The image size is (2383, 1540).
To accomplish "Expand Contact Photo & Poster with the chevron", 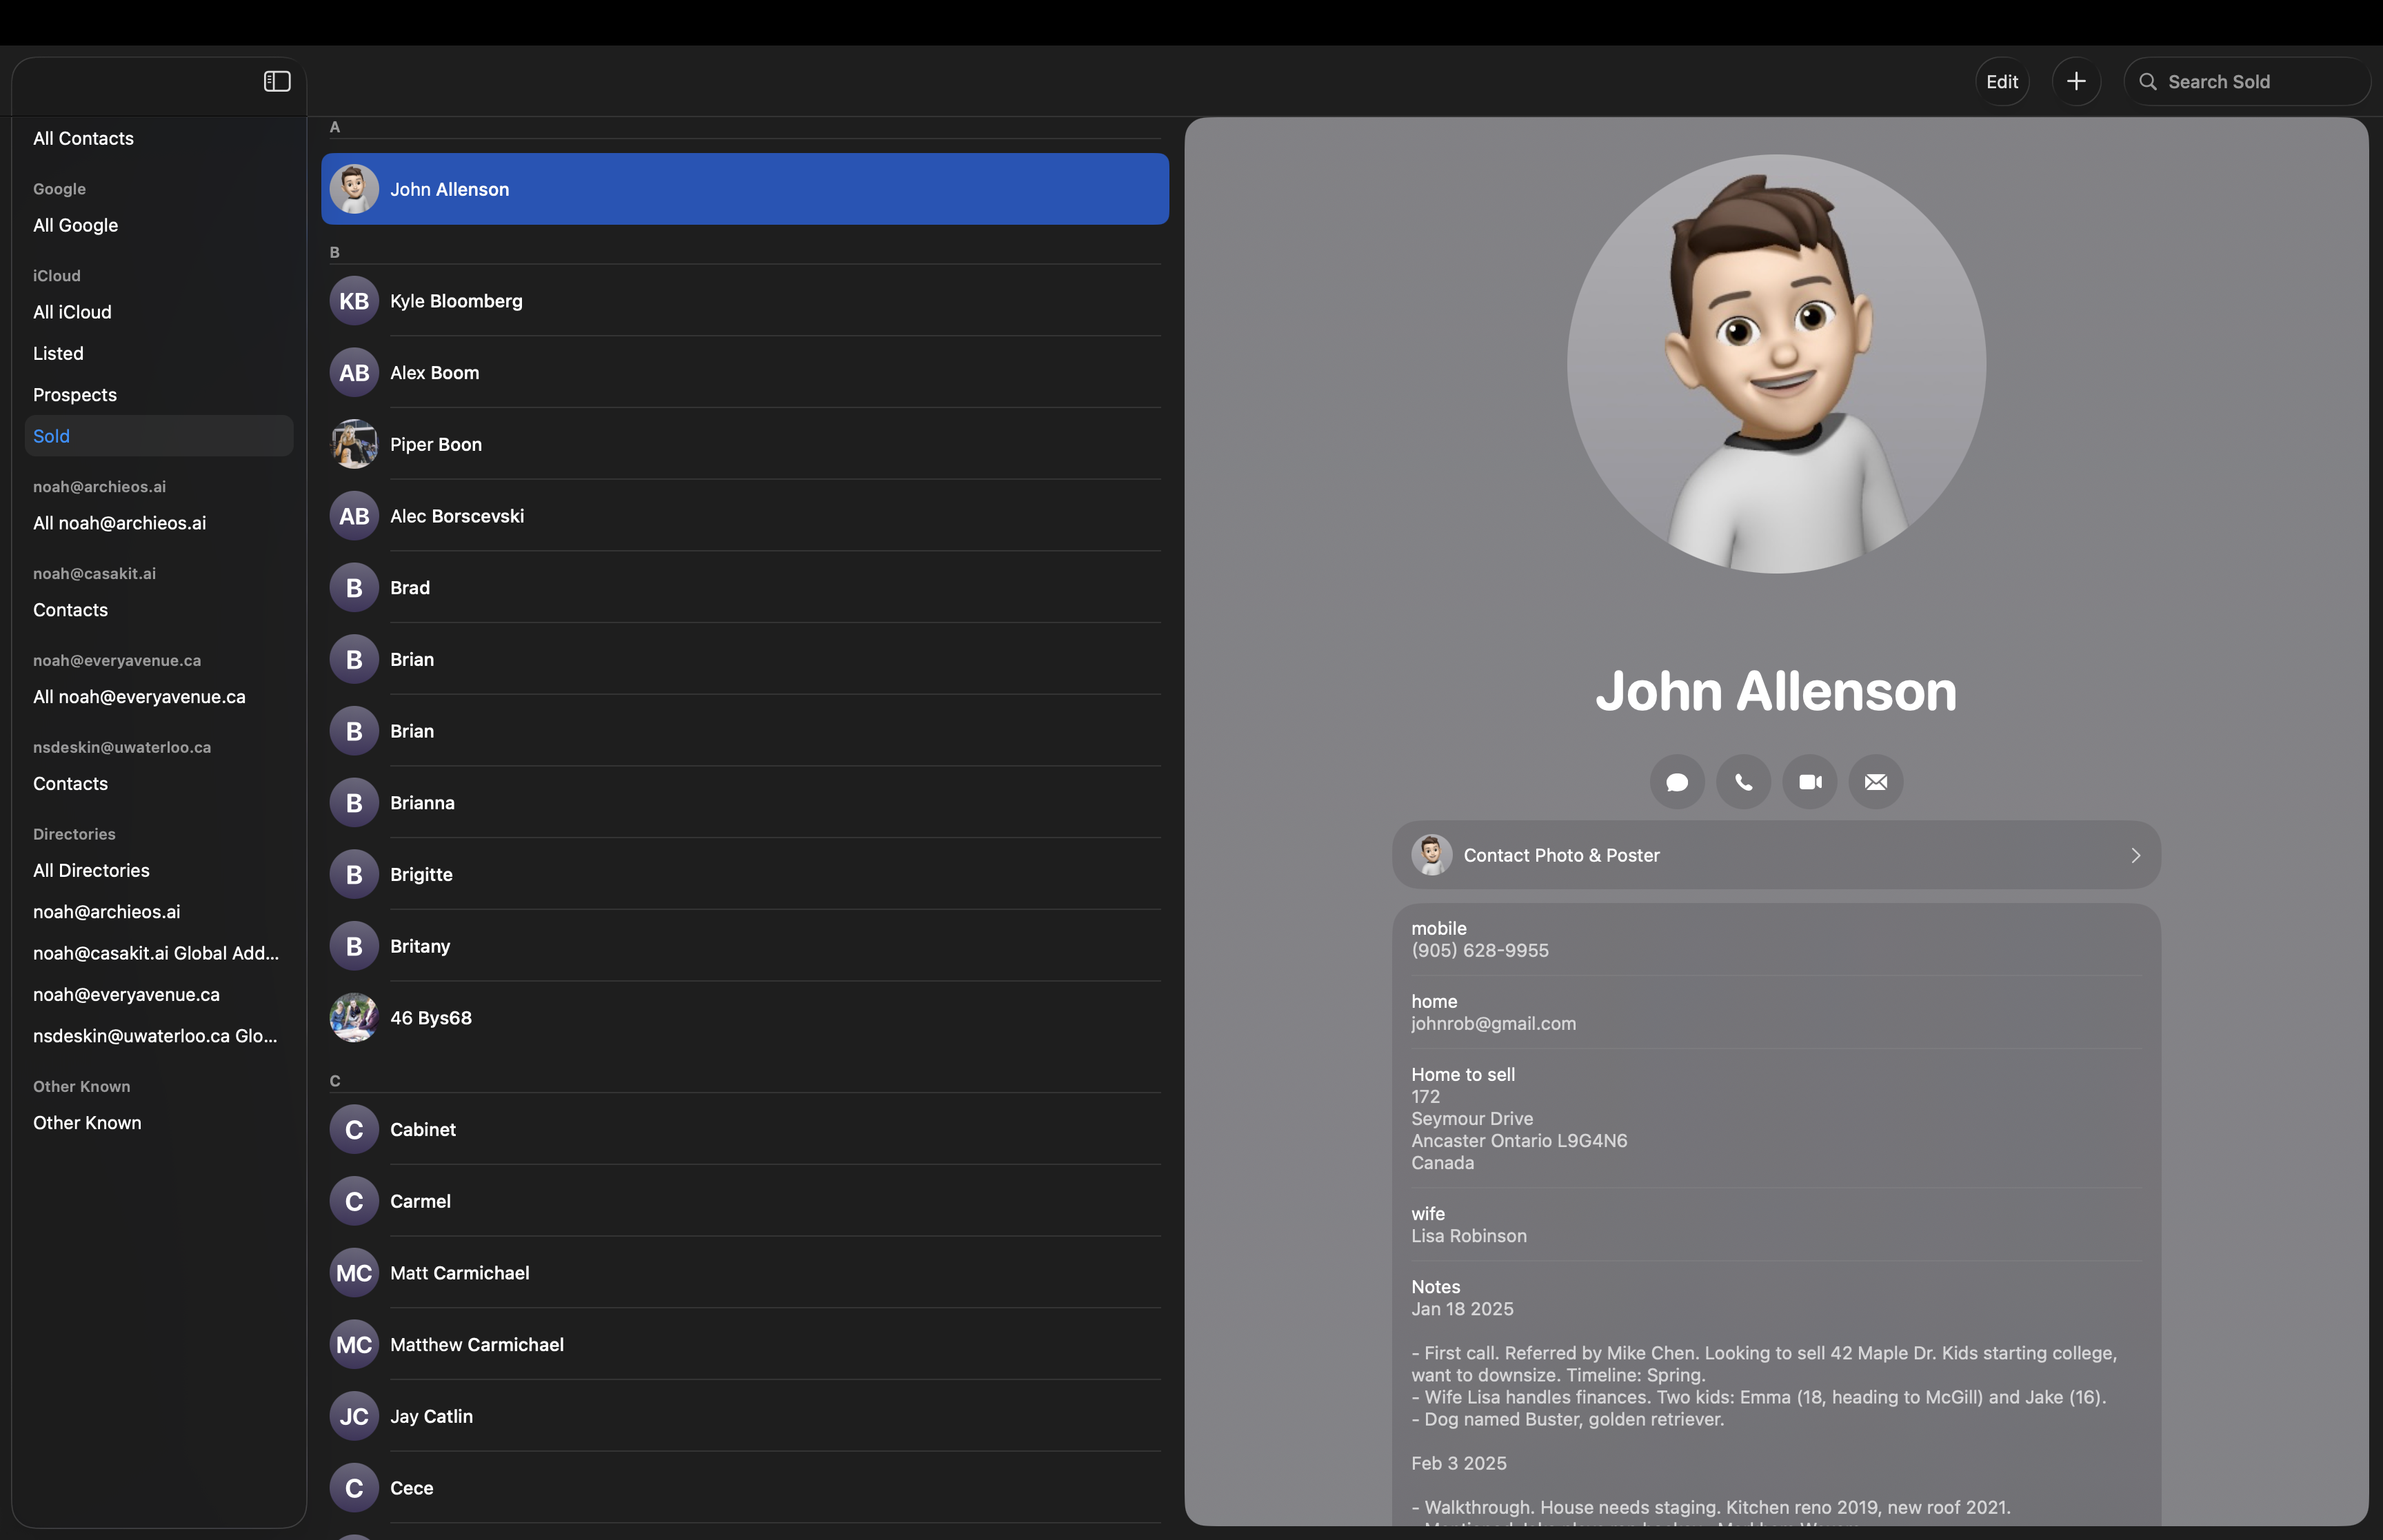I will click(x=2135, y=855).
